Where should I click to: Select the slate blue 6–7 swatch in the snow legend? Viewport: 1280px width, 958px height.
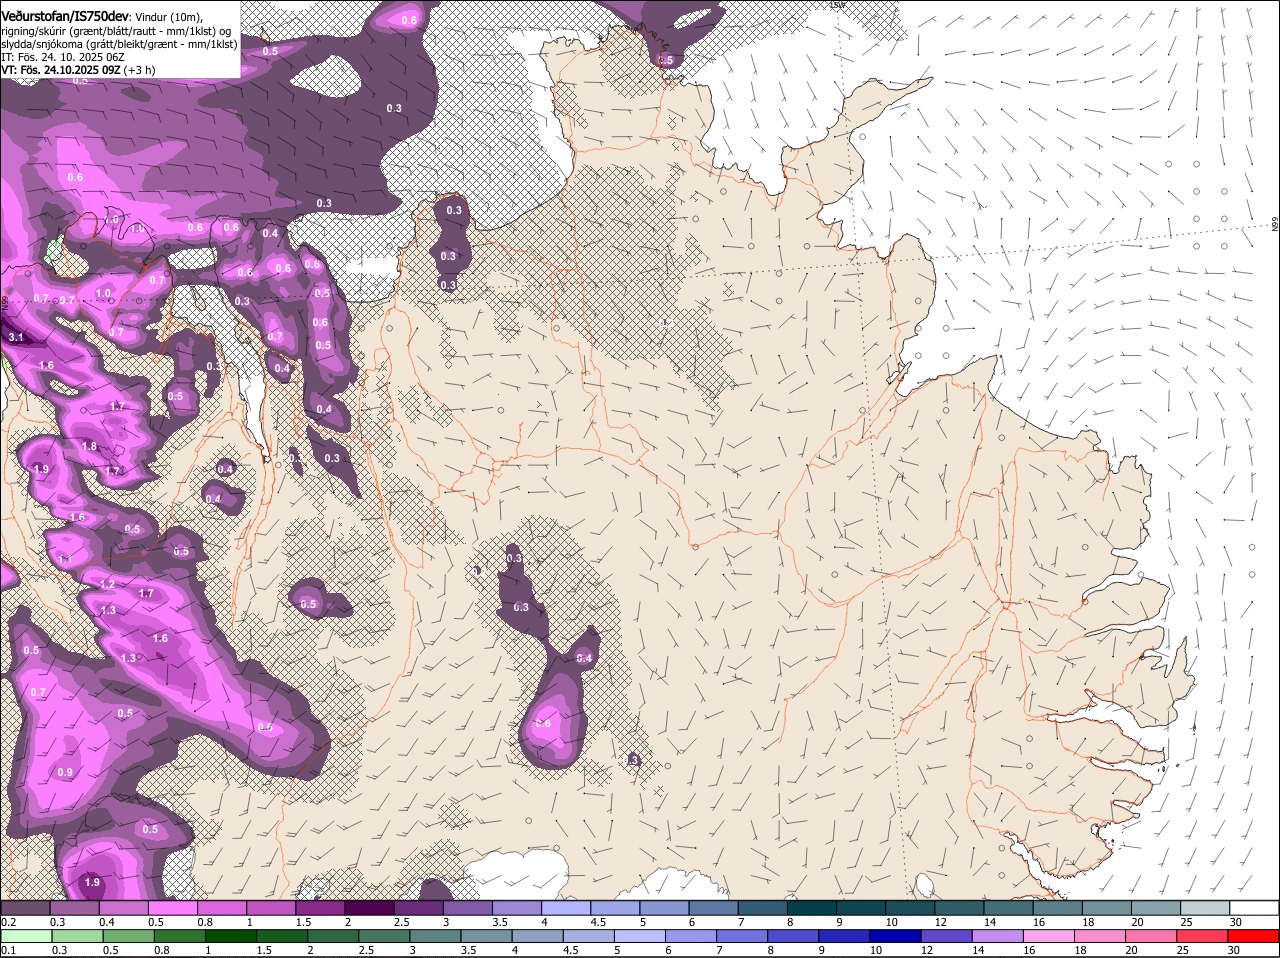pos(715,908)
